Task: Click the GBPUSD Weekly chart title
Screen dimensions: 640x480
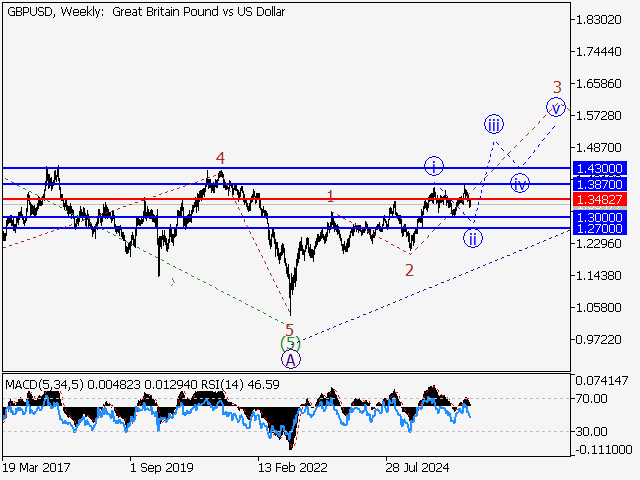Action: [x=144, y=12]
